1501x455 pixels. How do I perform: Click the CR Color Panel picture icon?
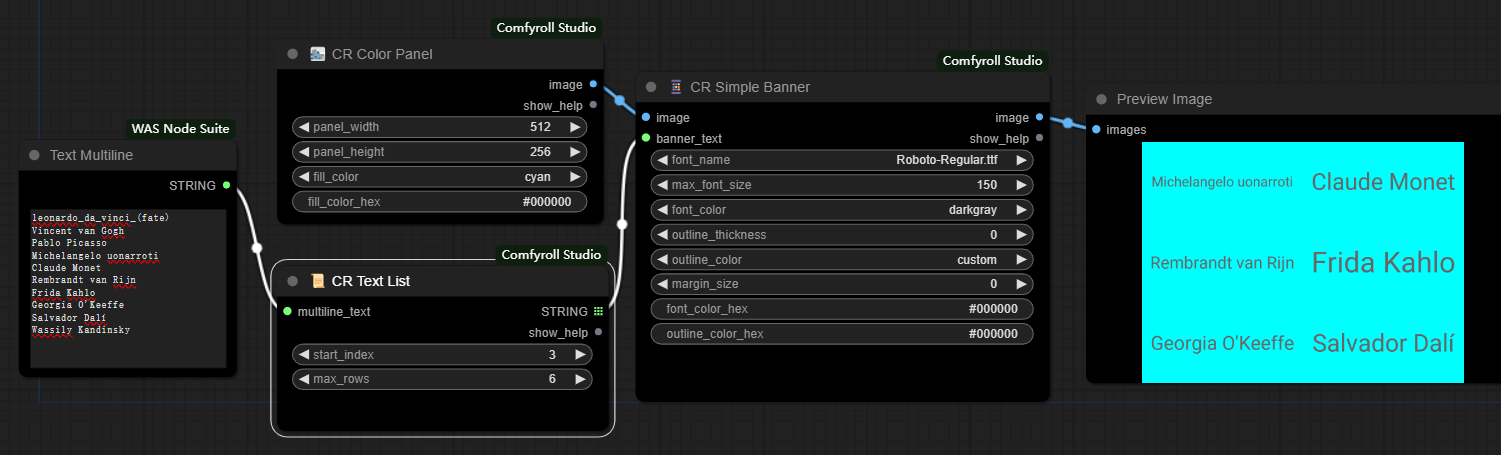coord(317,54)
